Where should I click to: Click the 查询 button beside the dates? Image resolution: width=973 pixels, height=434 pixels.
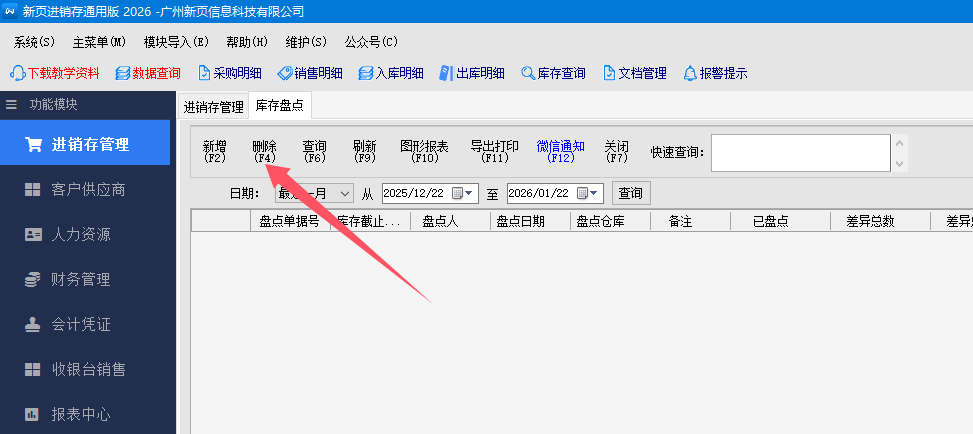(629, 193)
